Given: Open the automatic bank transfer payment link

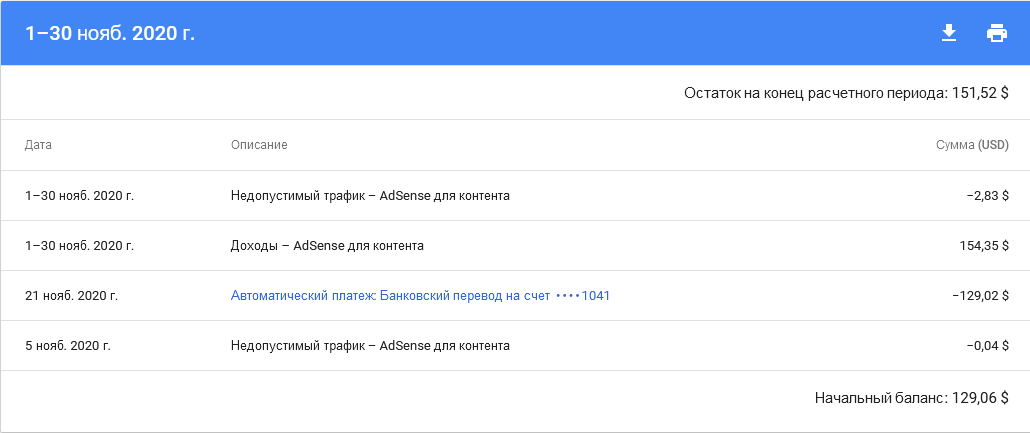Looking at the screenshot, I should click(x=390, y=296).
